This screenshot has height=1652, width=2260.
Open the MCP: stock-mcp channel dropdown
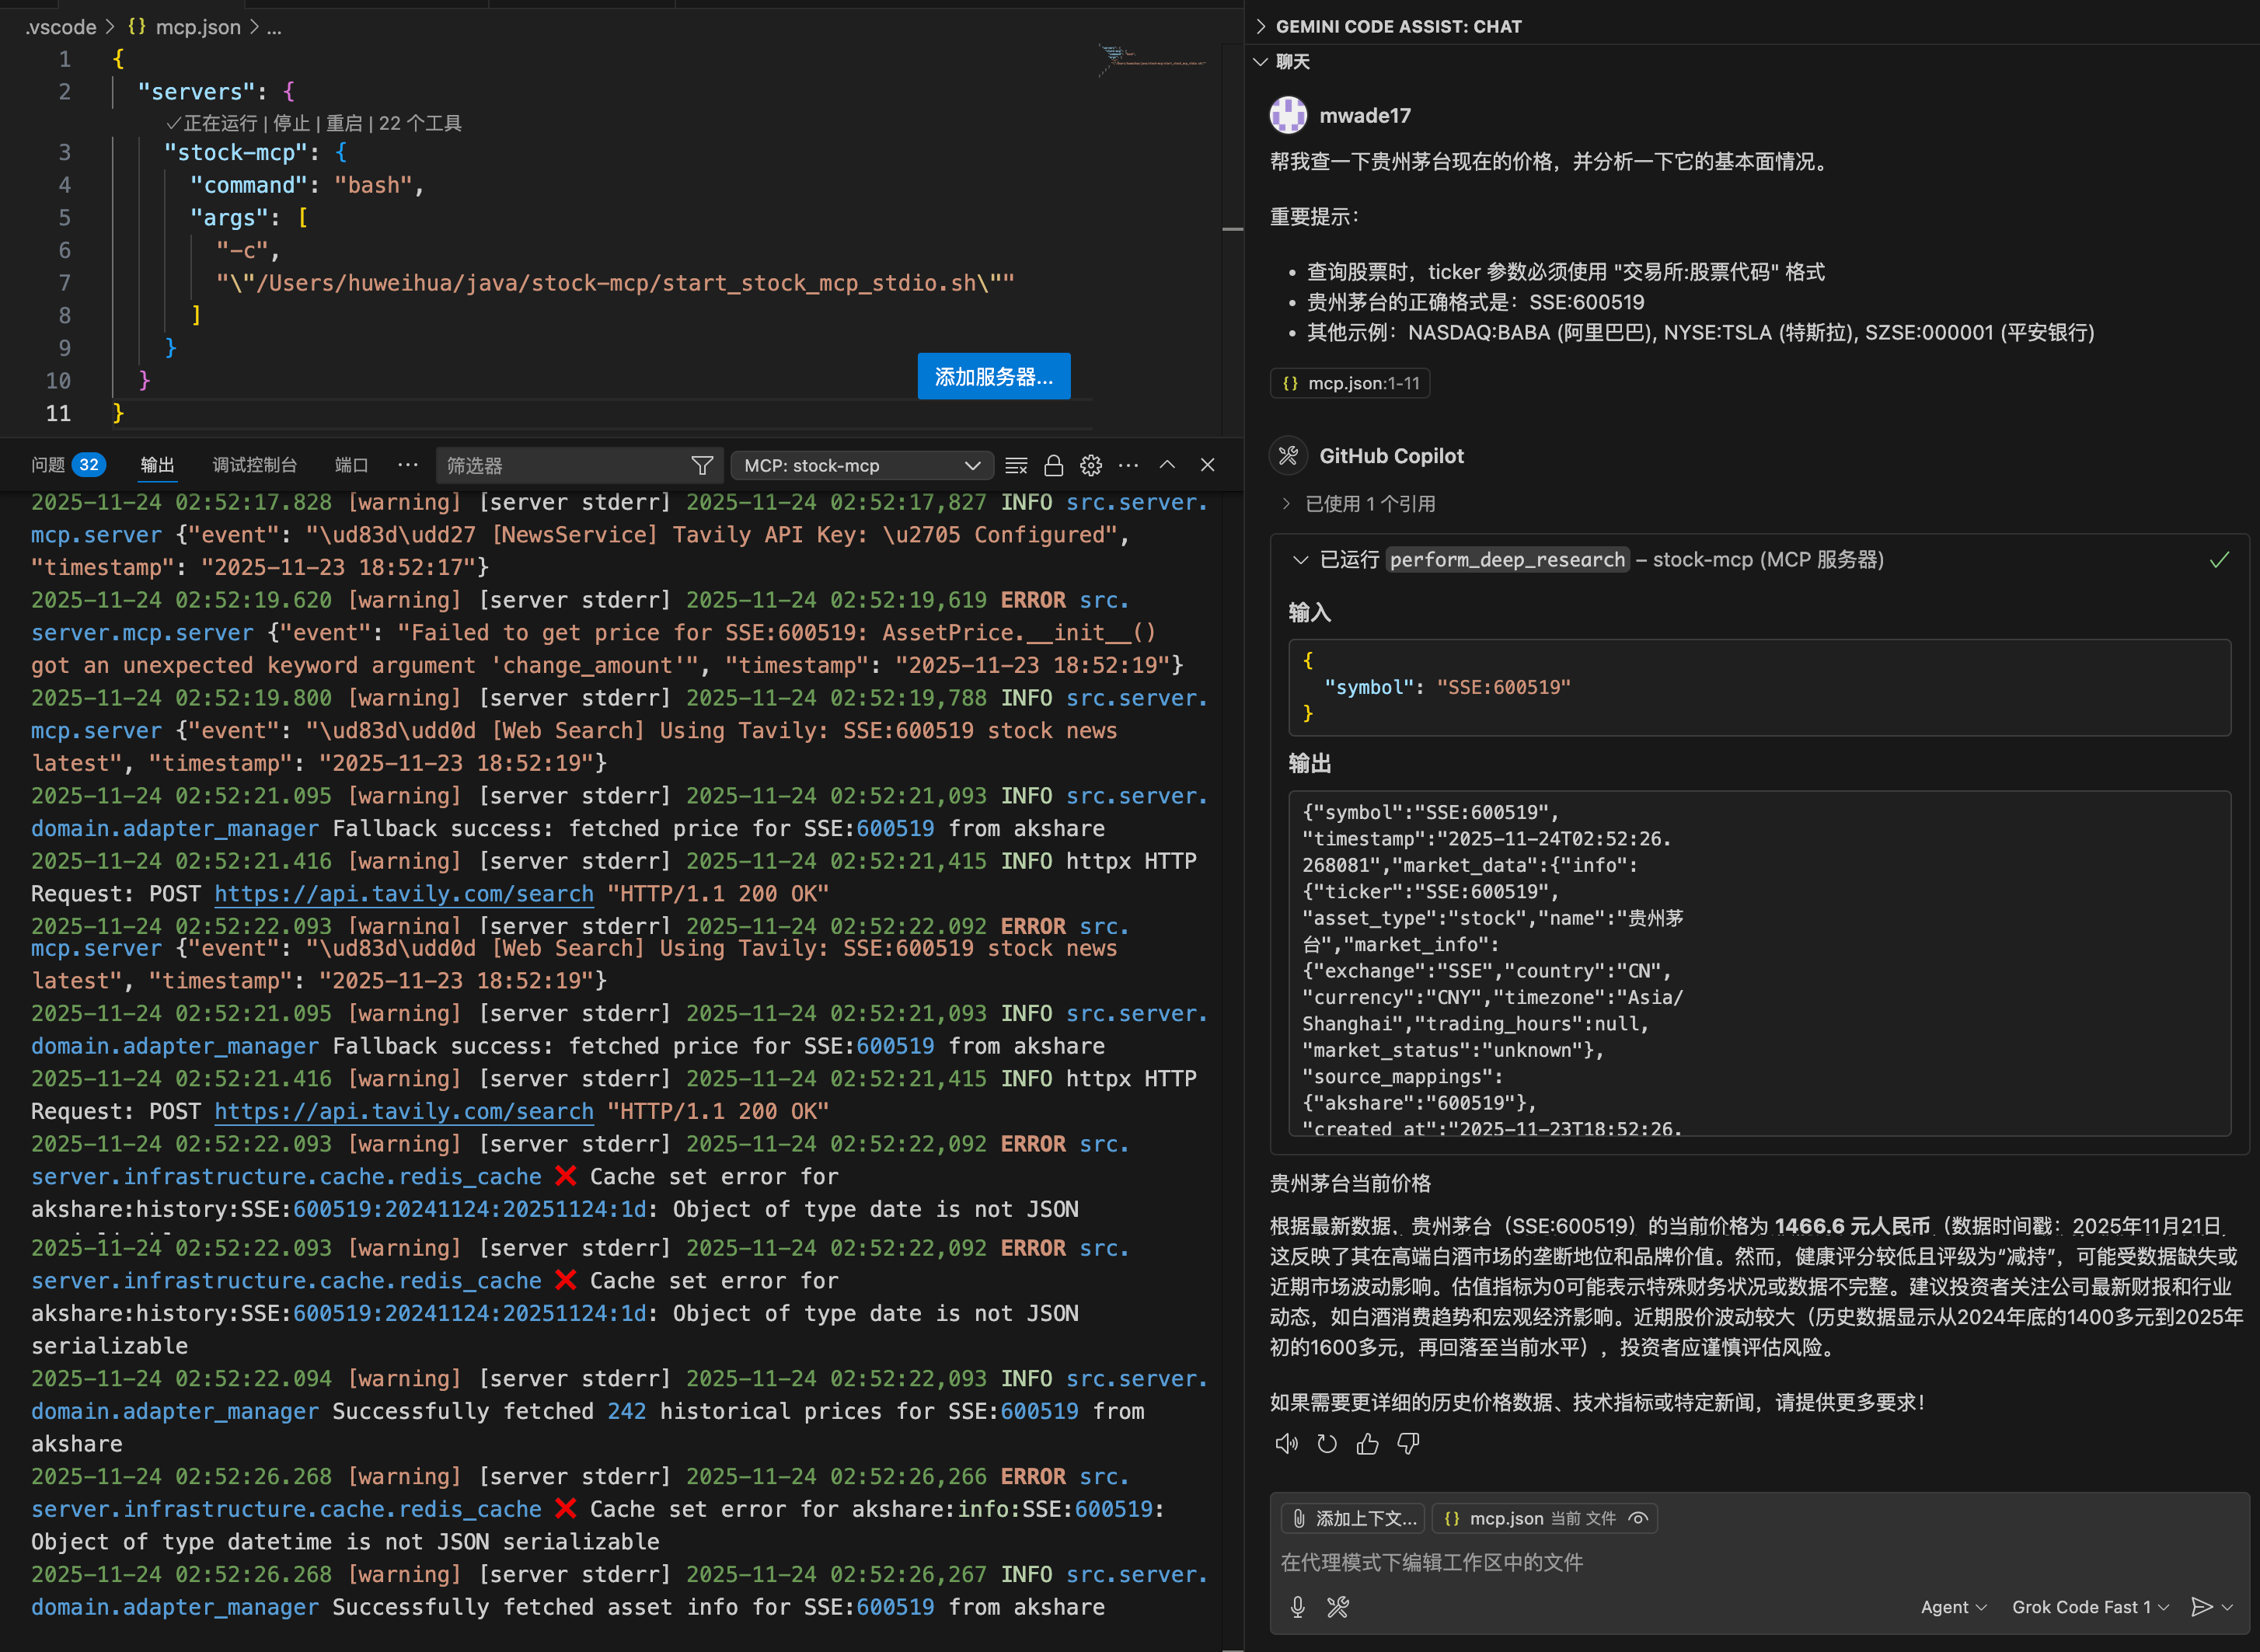pyautogui.click(x=861, y=465)
